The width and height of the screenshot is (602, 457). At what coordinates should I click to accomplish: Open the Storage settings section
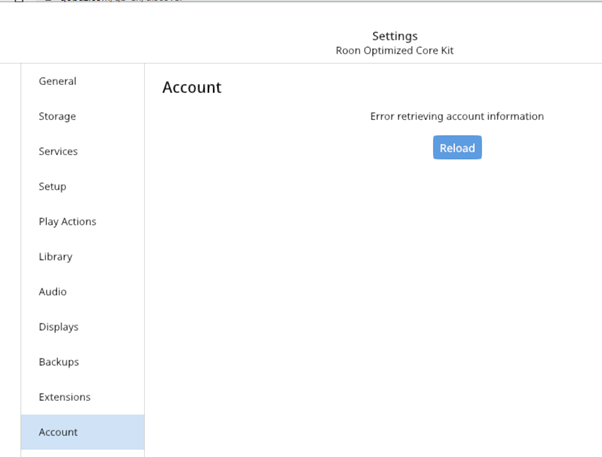point(83,116)
